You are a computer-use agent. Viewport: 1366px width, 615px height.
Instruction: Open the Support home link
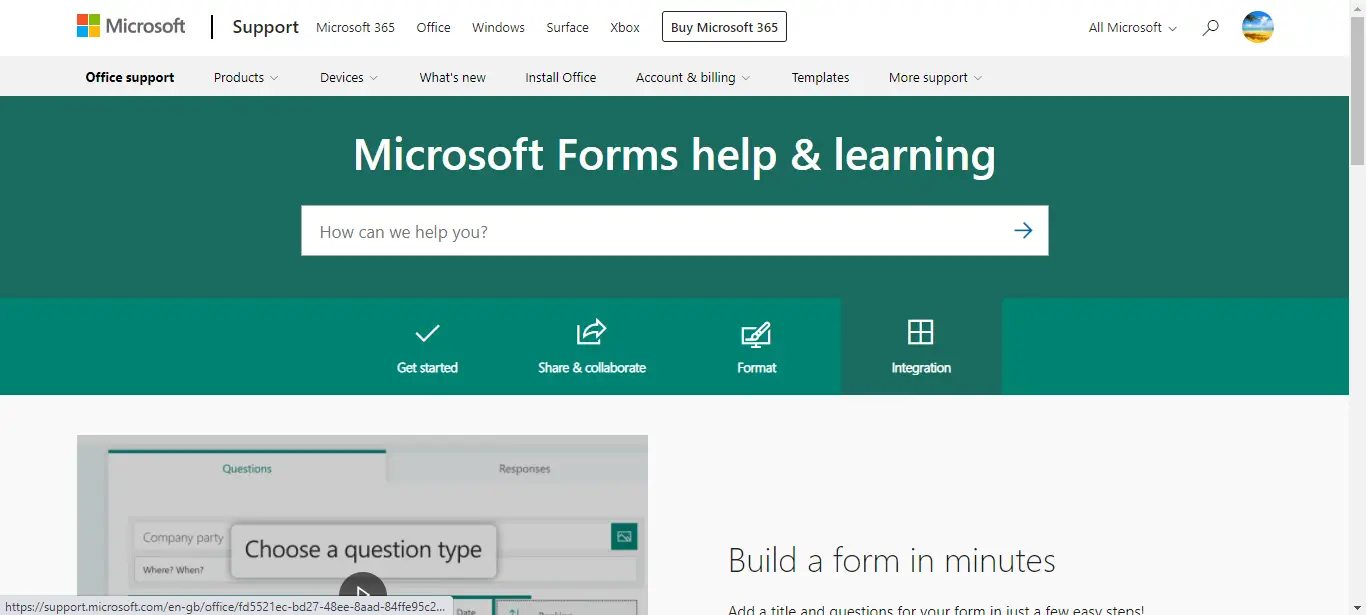pyautogui.click(x=265, y=27)
